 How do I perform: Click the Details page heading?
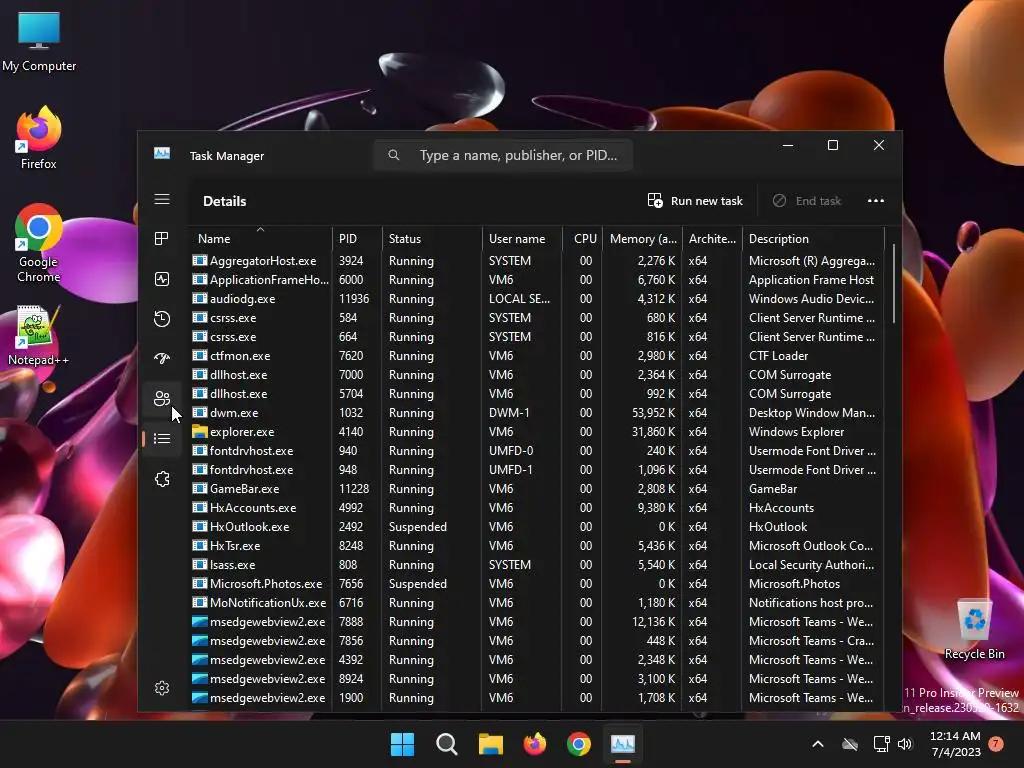tap(225, 201)
